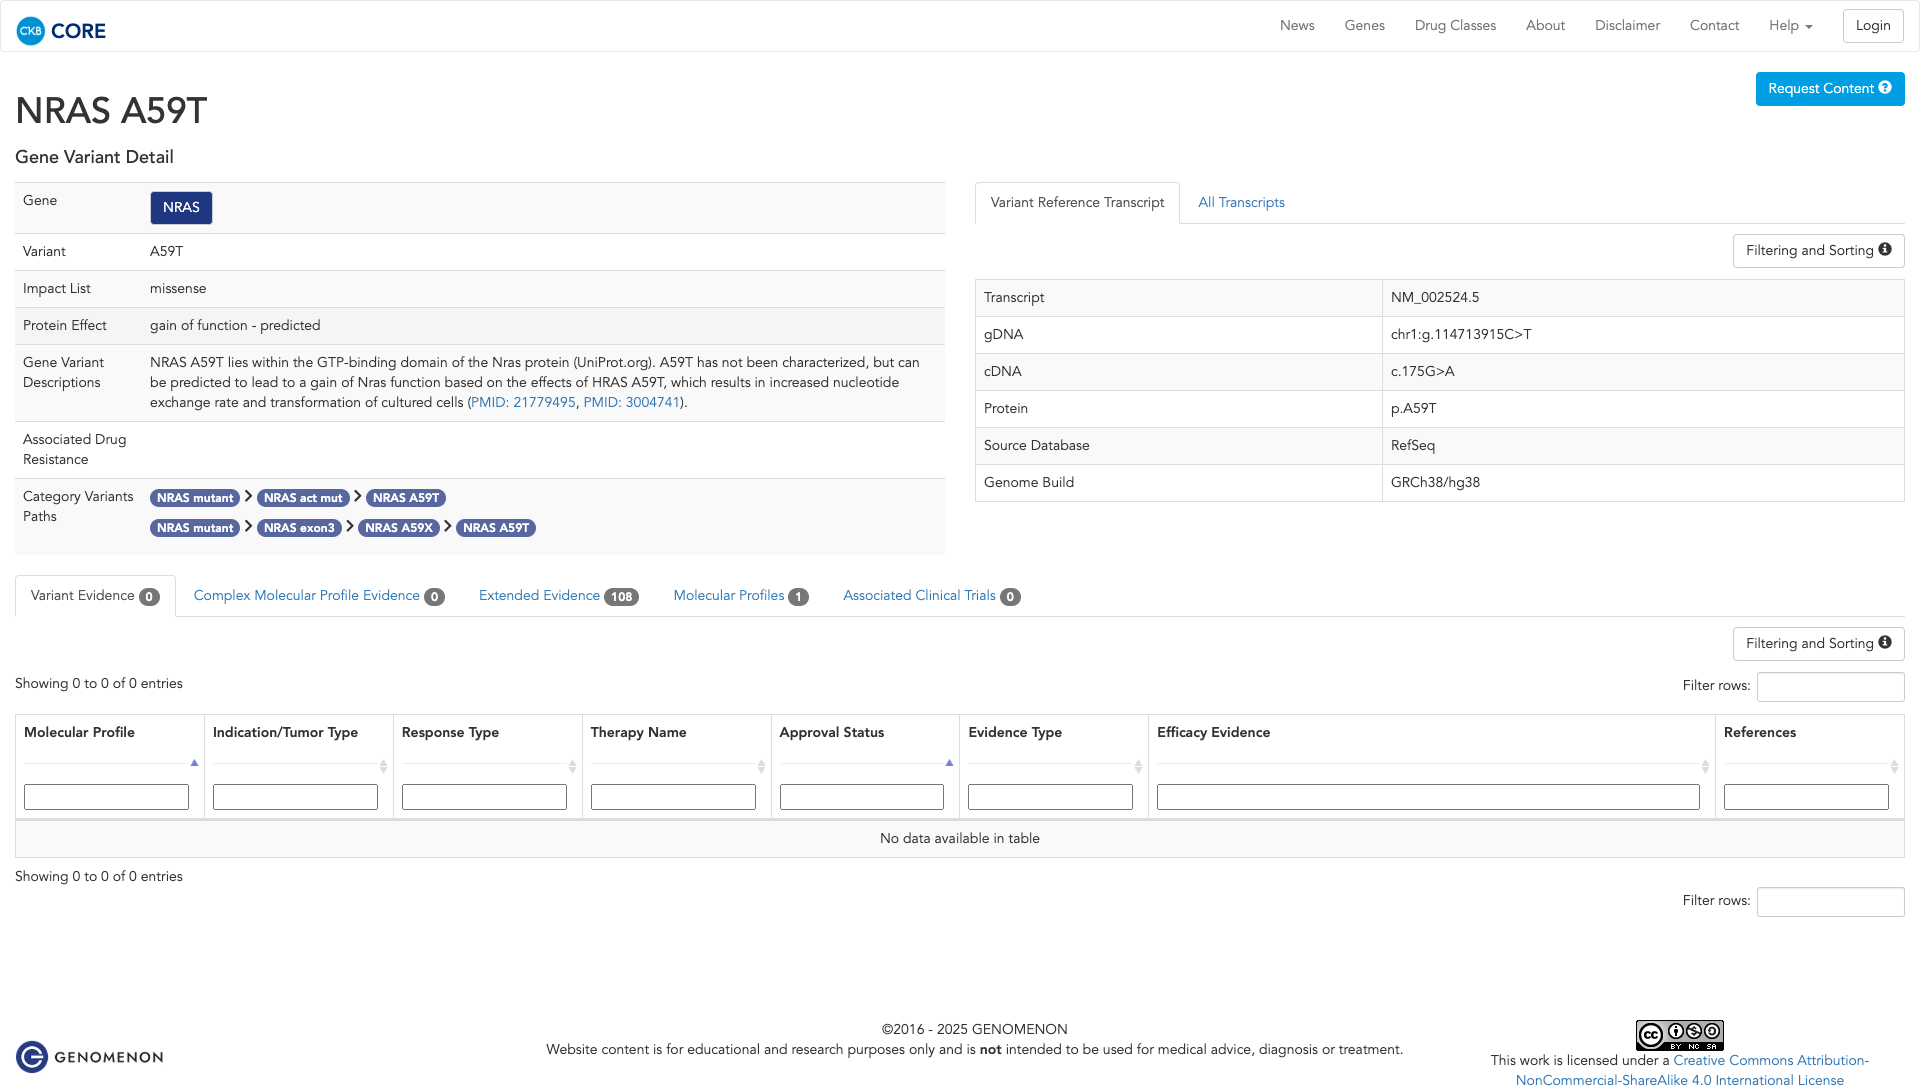Select genome build GRCh38/hg38
Viewport: 1920px width, 1091px height.
pyautogui.click(x=1435, y=483)
